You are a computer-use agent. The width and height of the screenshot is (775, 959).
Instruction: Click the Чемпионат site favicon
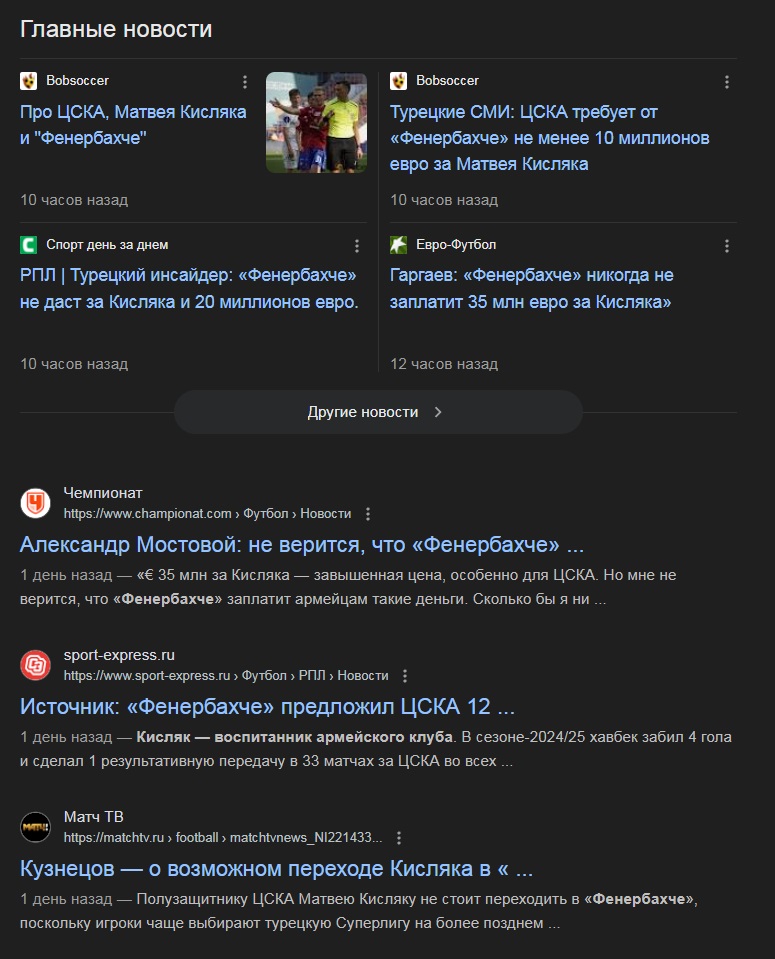coord(35,503)
